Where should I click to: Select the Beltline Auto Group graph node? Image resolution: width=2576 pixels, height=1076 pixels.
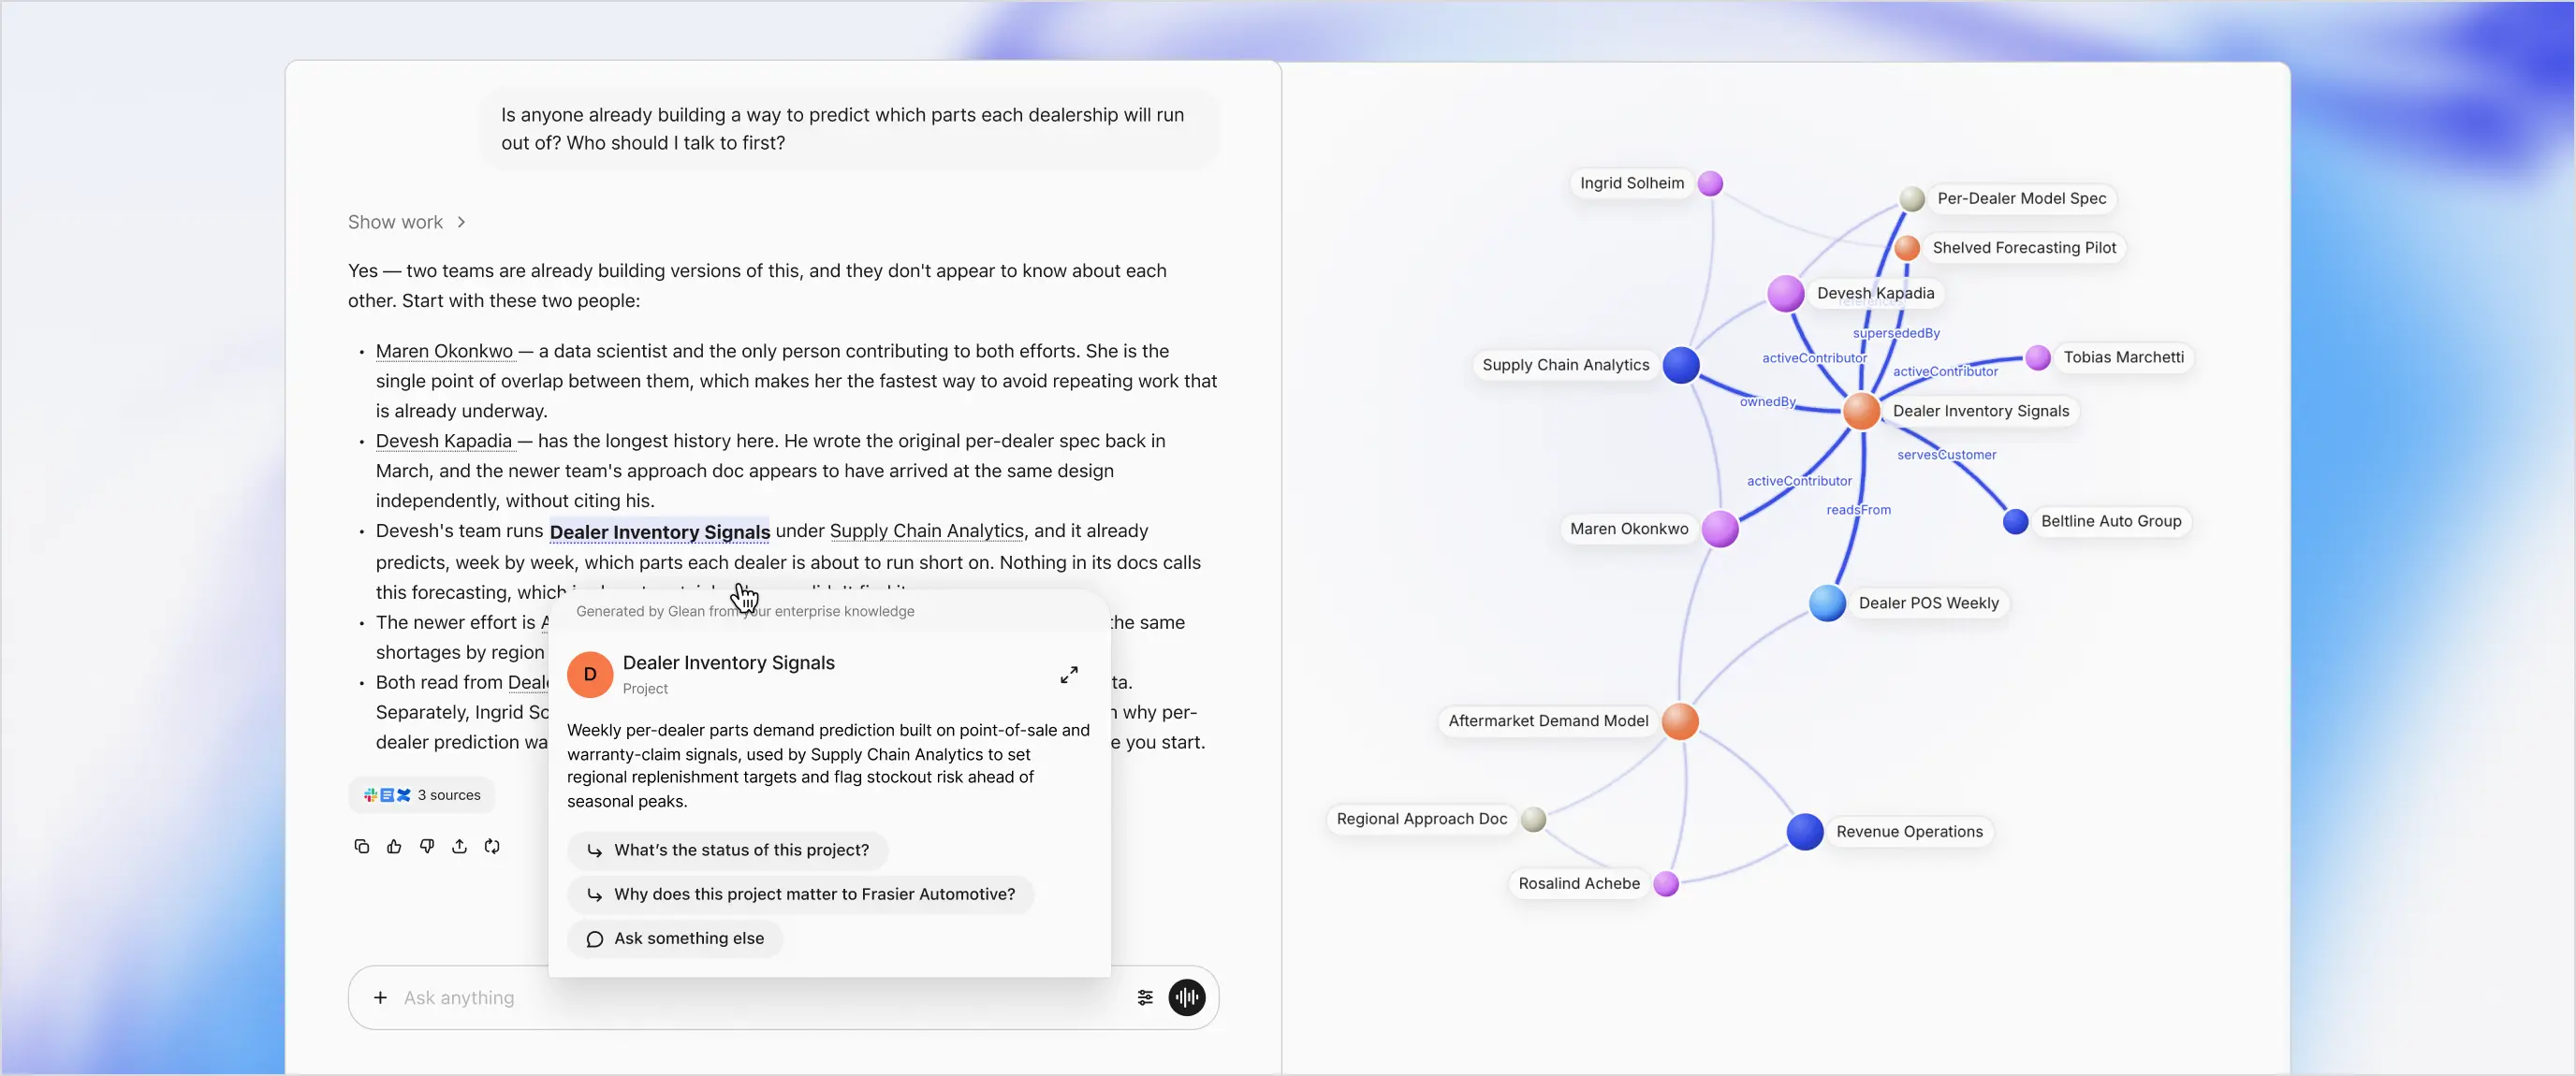point(2016,521)
